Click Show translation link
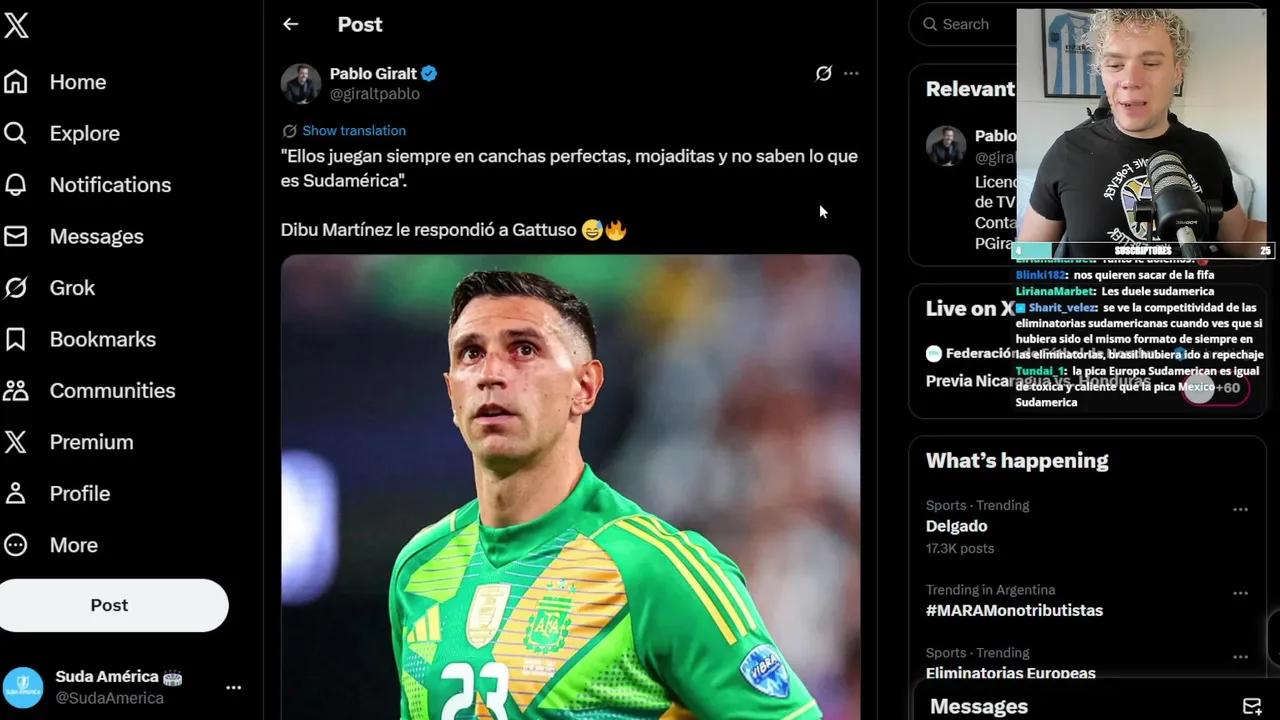 (353, 130)
